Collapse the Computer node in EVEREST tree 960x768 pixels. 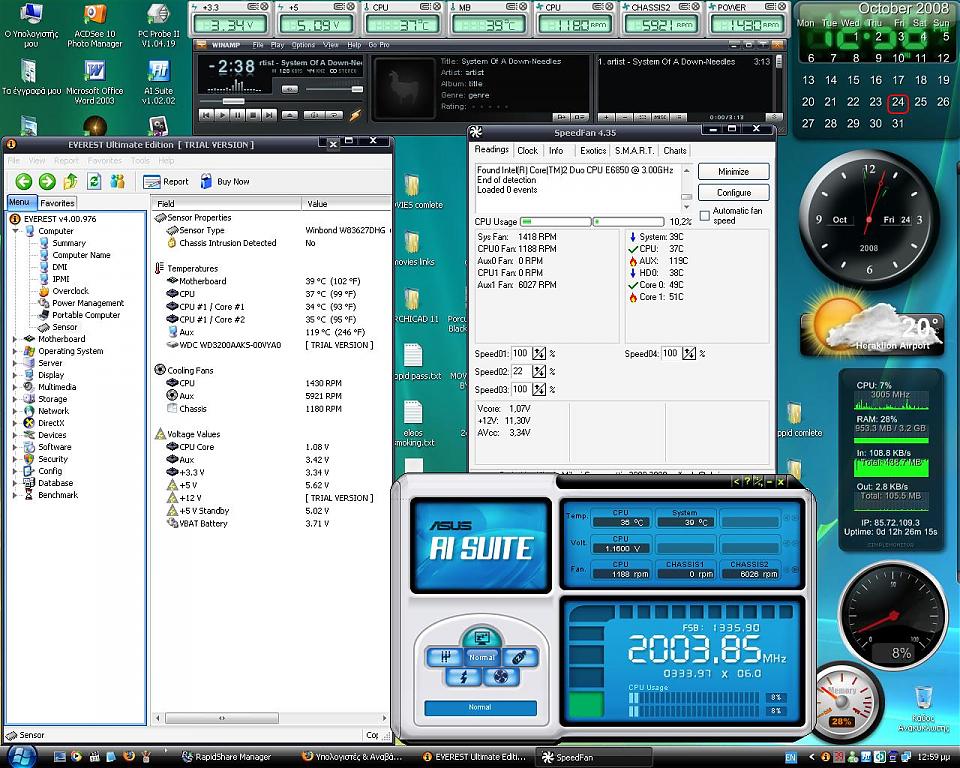[x=15, y=231]
